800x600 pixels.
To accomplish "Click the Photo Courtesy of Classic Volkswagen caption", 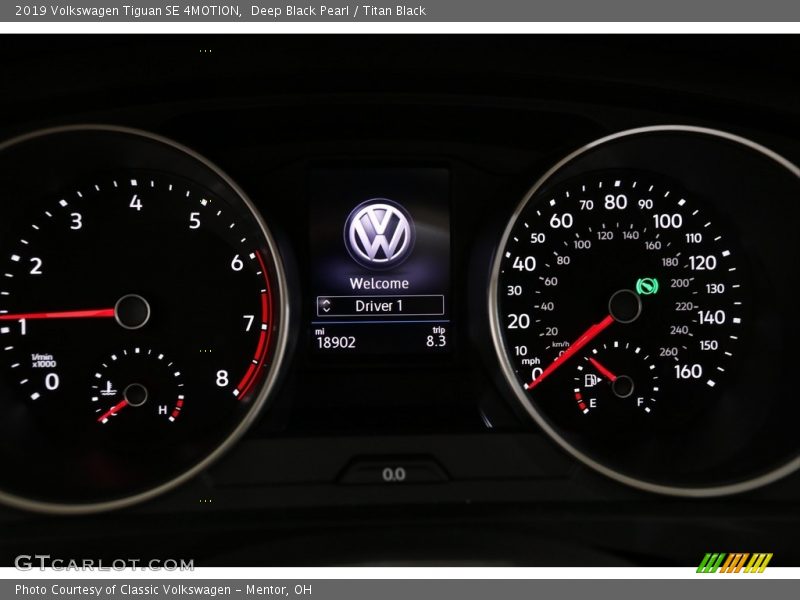I will 163,590.
